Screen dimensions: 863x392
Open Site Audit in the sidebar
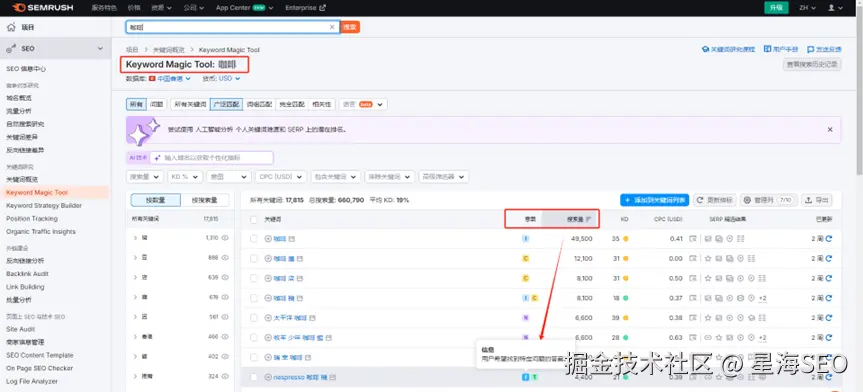pos(20,329)
